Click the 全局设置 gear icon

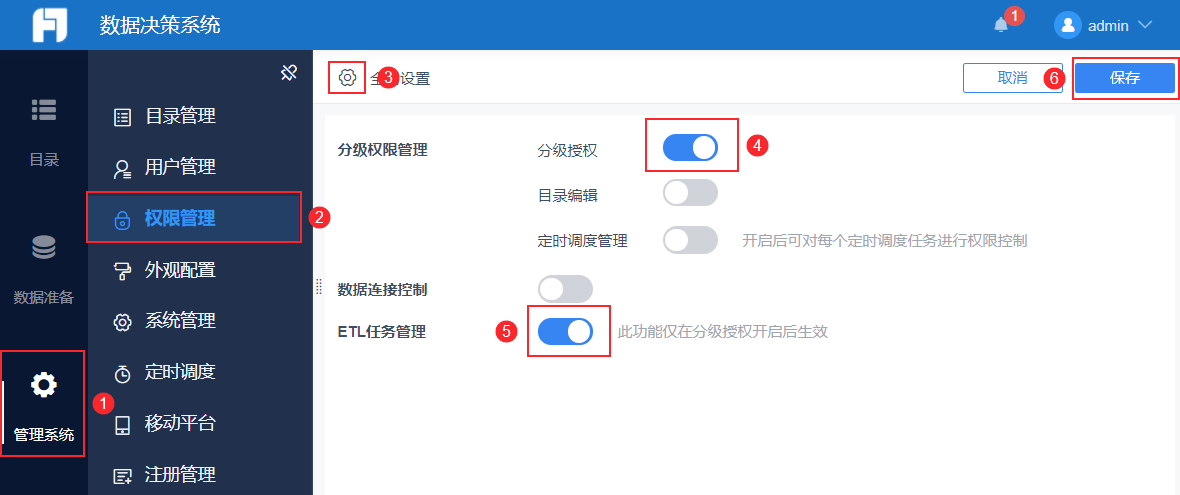click(347, 77)
